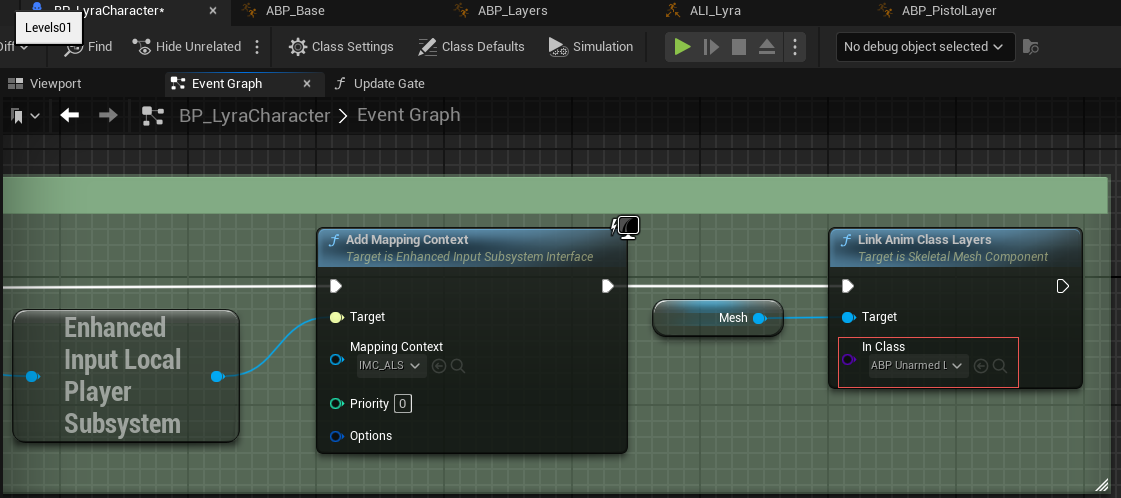Click the Eject button
The height and width of the screenshot is (498, 1121).
click(x=767, y=46)
